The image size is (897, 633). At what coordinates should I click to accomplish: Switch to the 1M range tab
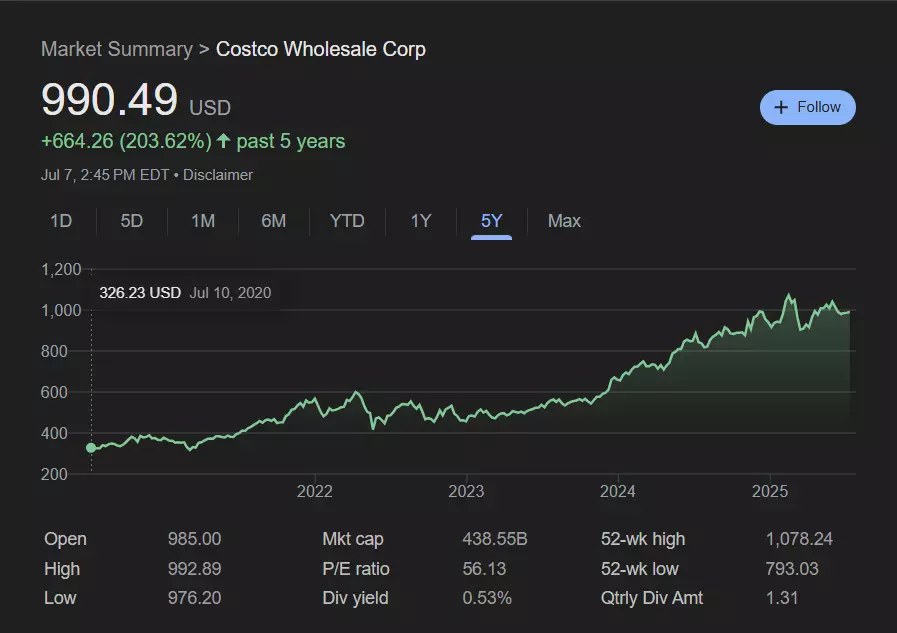[x=203, y=221]
